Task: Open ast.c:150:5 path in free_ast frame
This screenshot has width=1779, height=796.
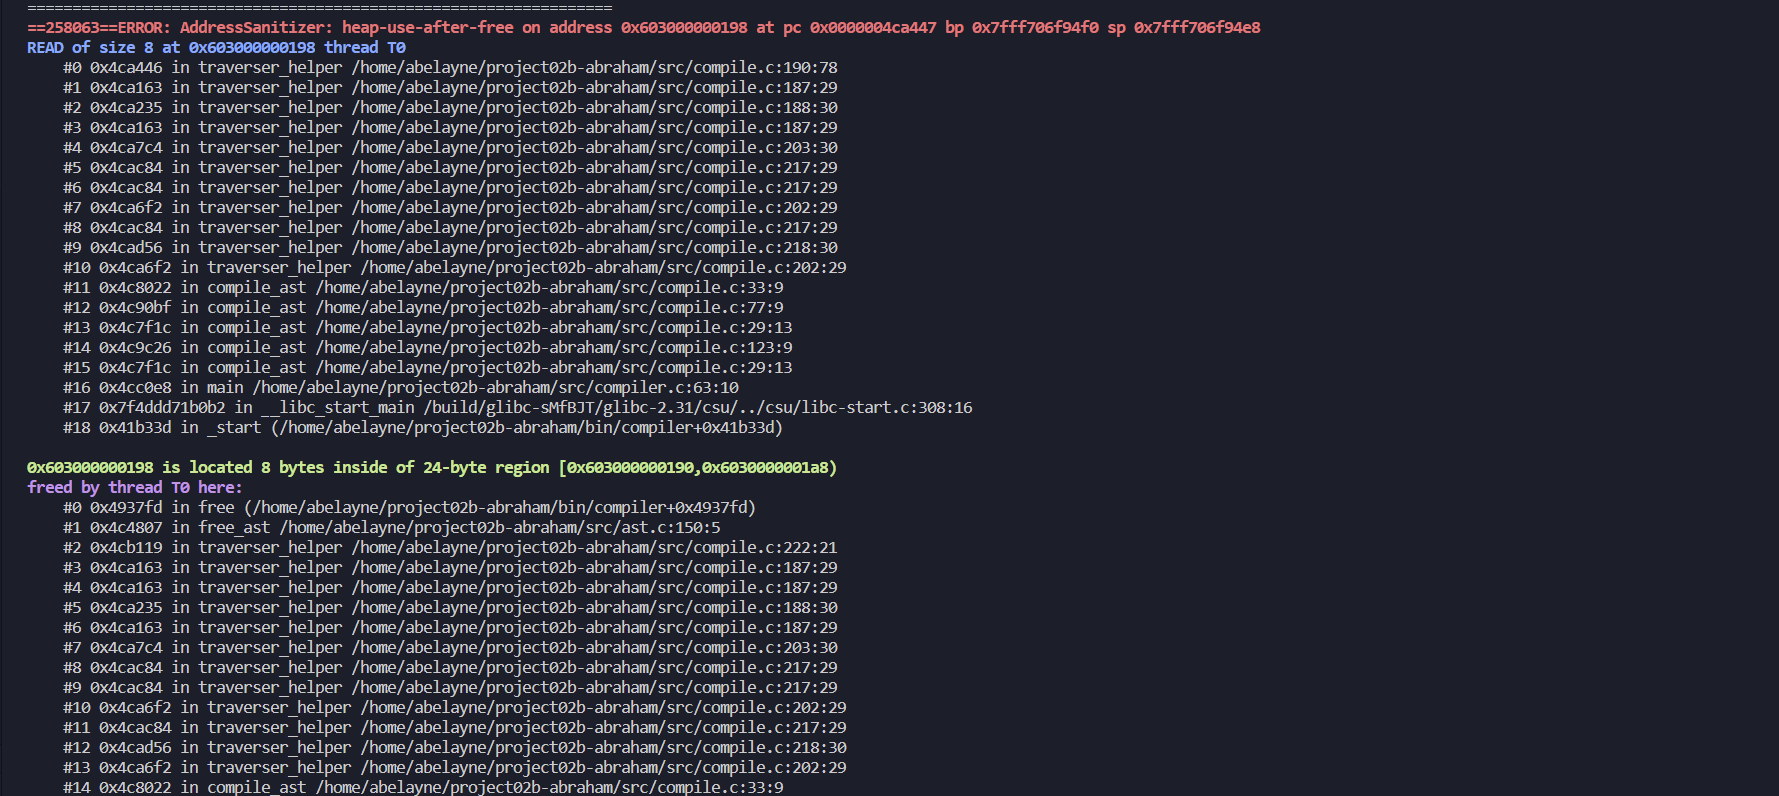Action: pos(499,528)
